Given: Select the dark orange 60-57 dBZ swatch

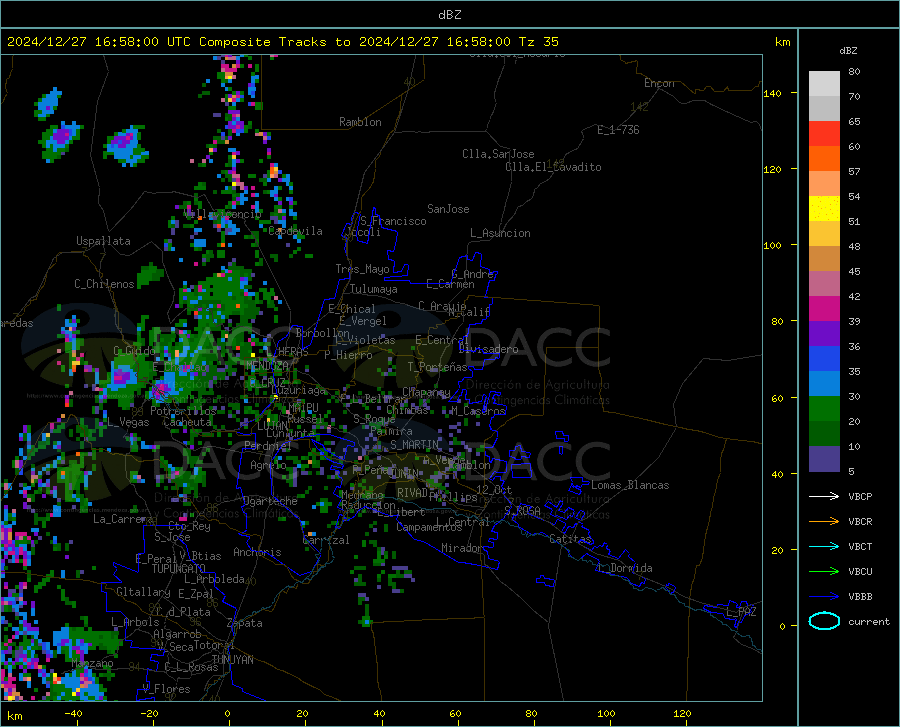Looking at the screenshot, I should pyautogui.click(x=824, y=158).
